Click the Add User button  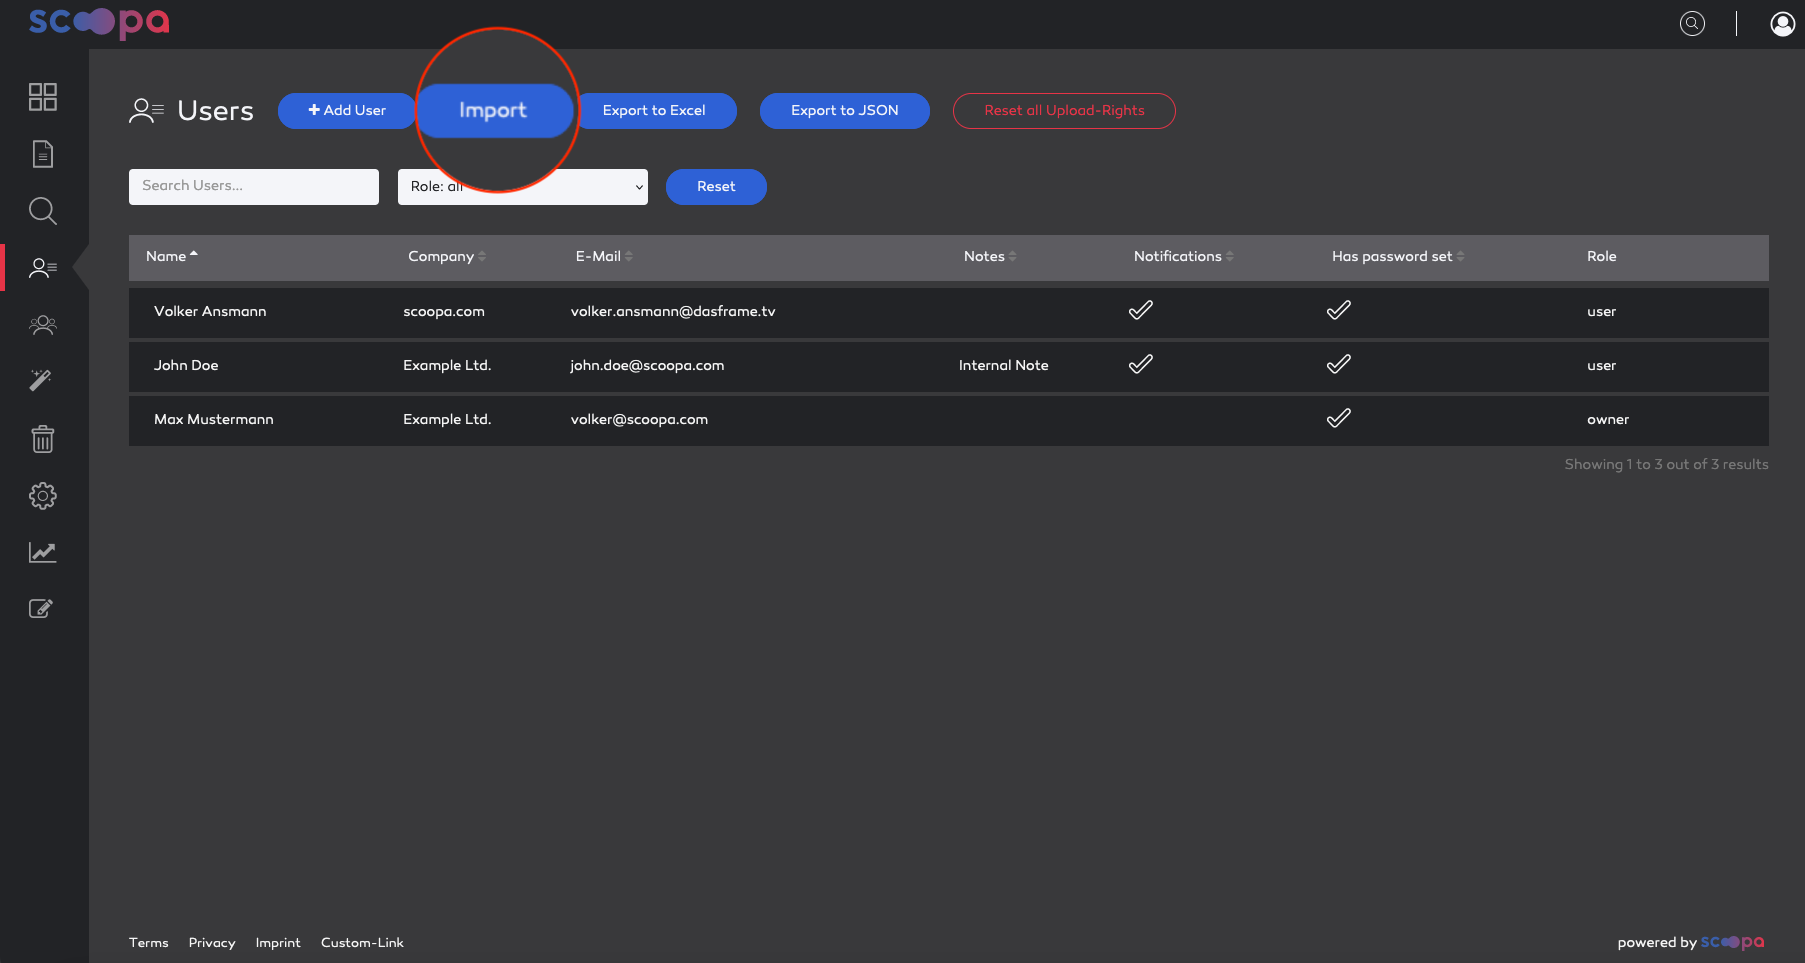point(347,110)
